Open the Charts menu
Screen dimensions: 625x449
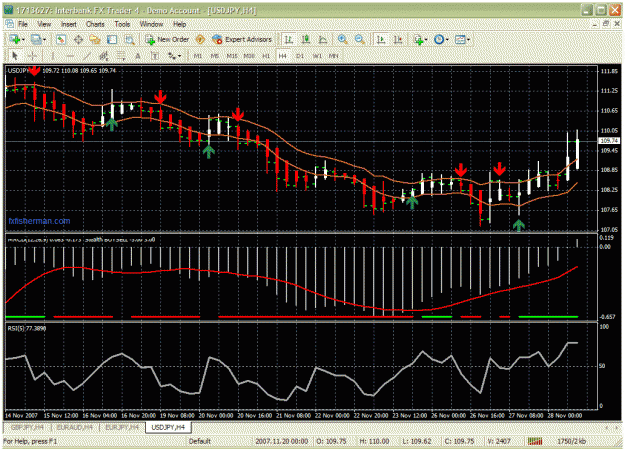(95, 24)
